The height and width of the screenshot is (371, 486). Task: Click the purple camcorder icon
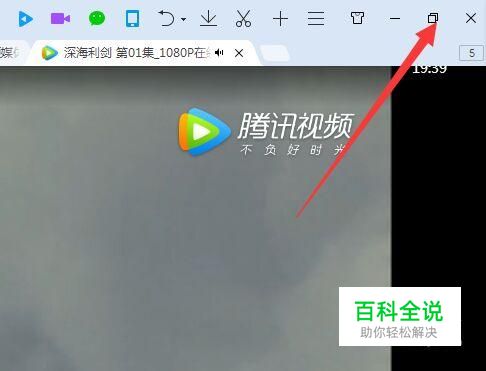tap(60, 19)
